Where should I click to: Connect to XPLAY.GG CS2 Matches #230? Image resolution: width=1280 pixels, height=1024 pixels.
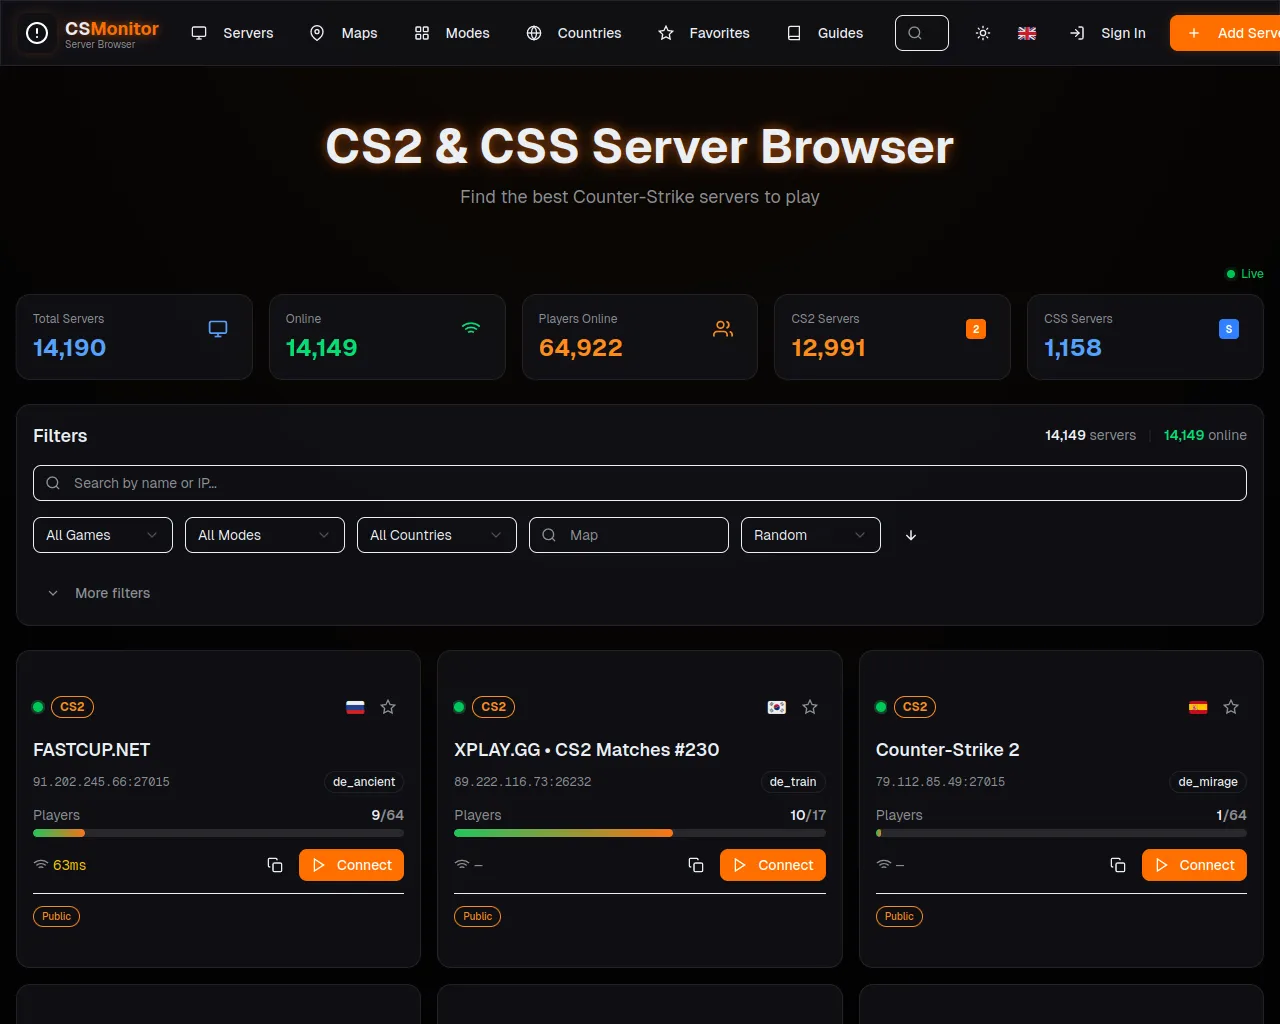pos(773,865)
